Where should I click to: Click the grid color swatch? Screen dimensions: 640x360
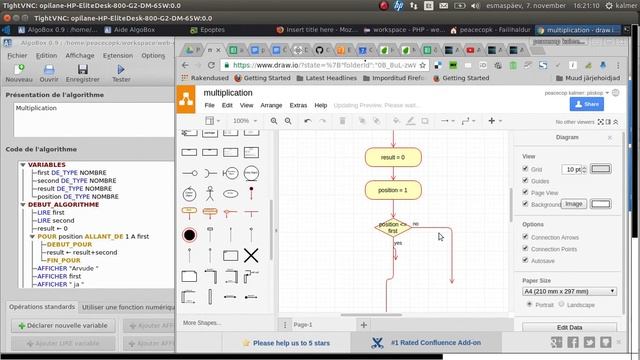pyautogui.click(x=601, y=169)
